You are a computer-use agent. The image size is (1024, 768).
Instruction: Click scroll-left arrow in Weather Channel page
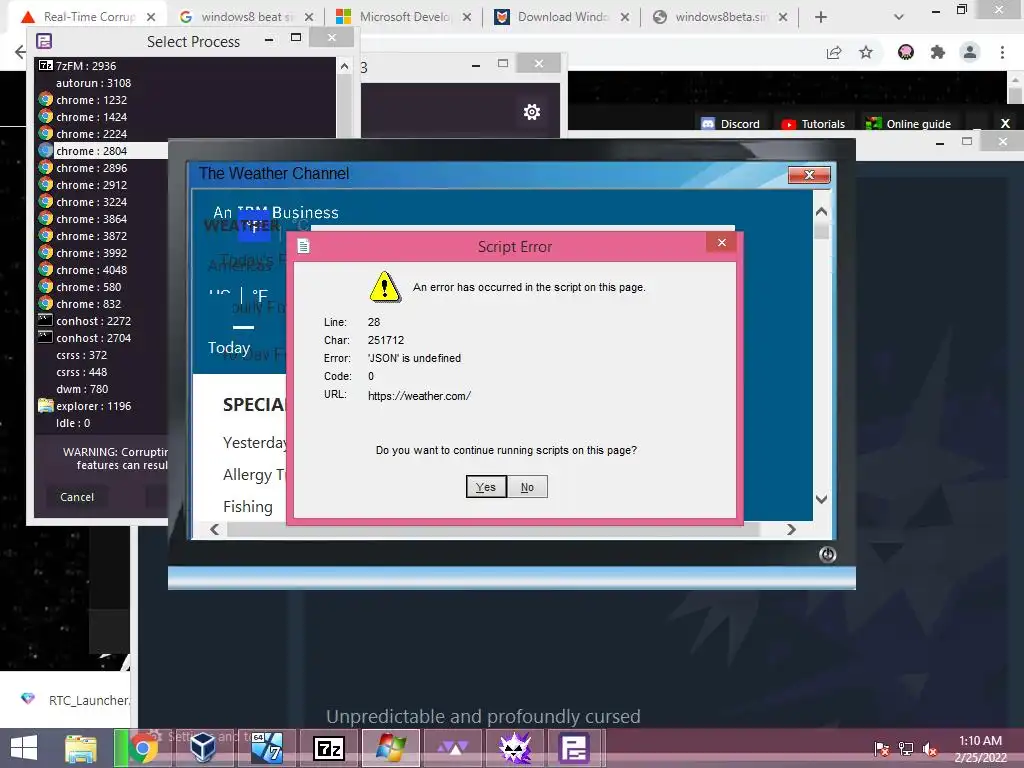[215, 529]
